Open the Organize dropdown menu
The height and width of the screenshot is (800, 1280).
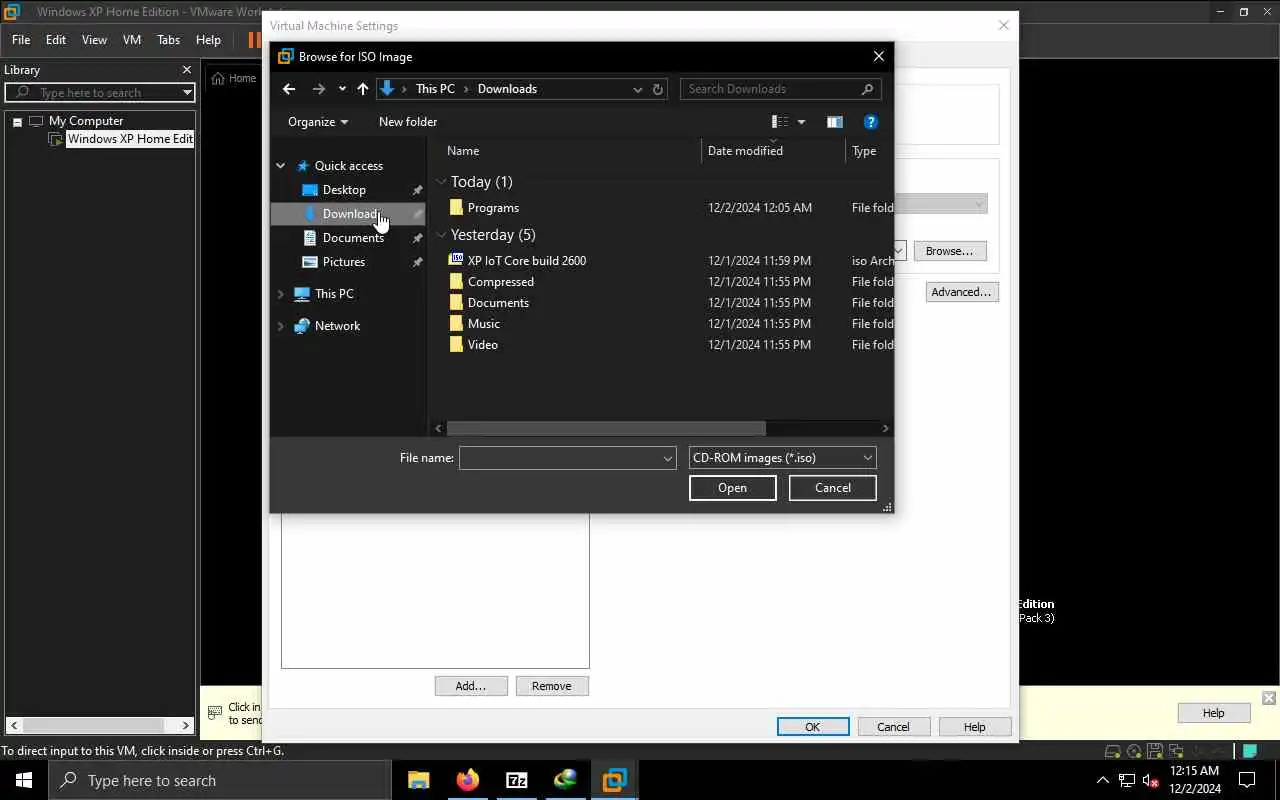pos(318,122)
